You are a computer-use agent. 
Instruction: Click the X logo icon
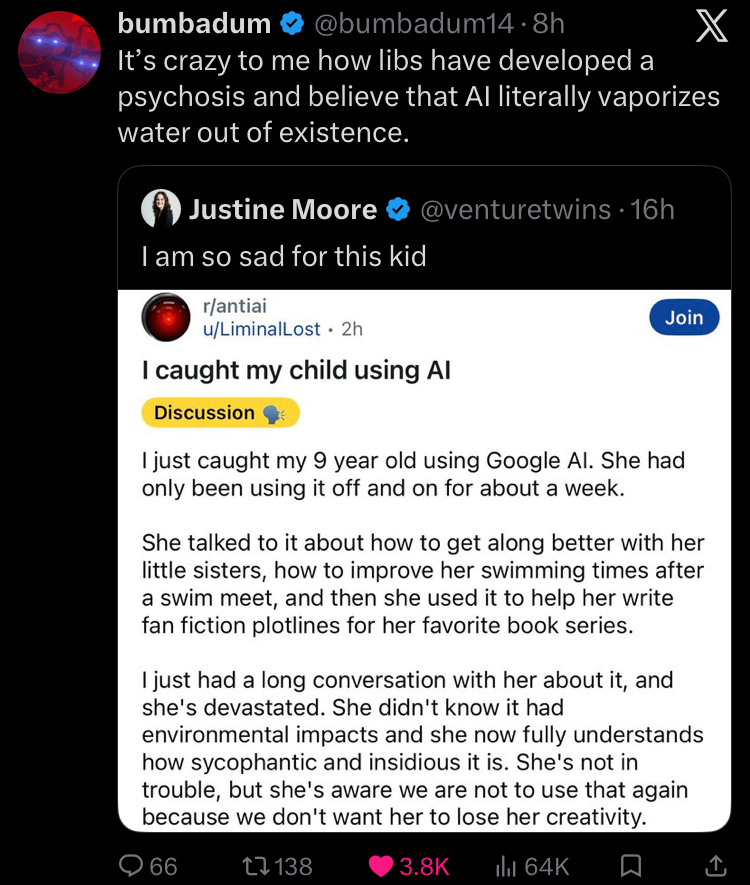click(x=710, y=27)
